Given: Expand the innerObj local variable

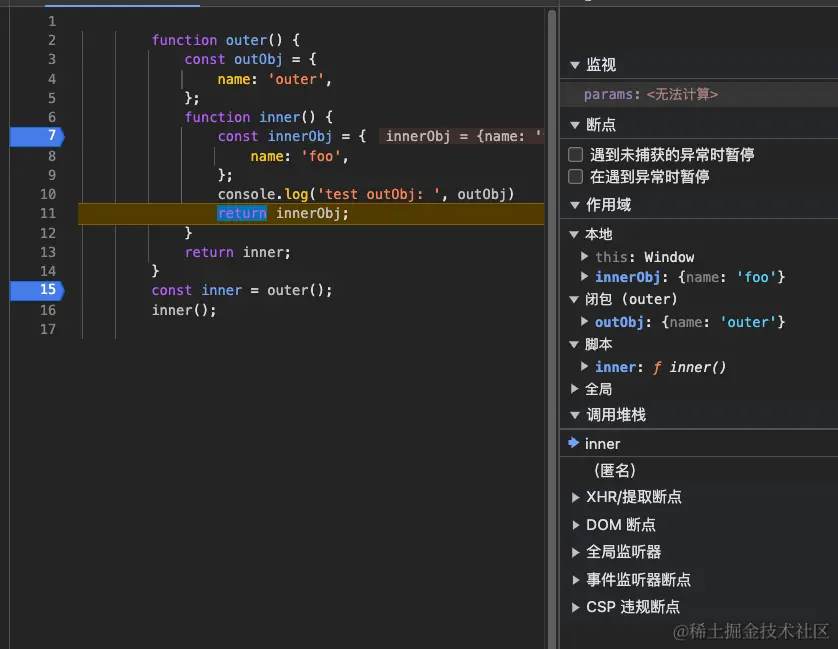Looking at the screenshot, I should coord(585,277).
